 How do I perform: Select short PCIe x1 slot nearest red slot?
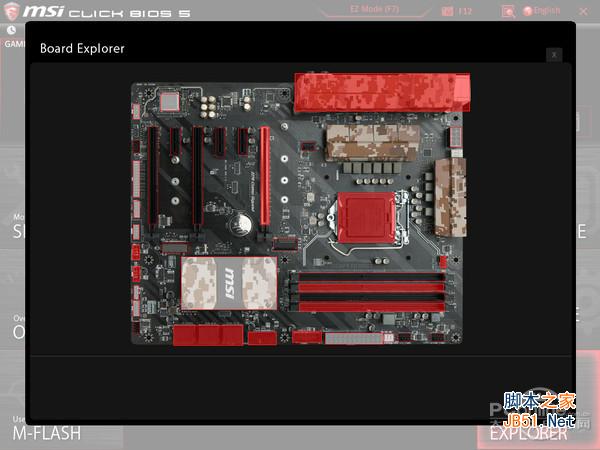243,142
